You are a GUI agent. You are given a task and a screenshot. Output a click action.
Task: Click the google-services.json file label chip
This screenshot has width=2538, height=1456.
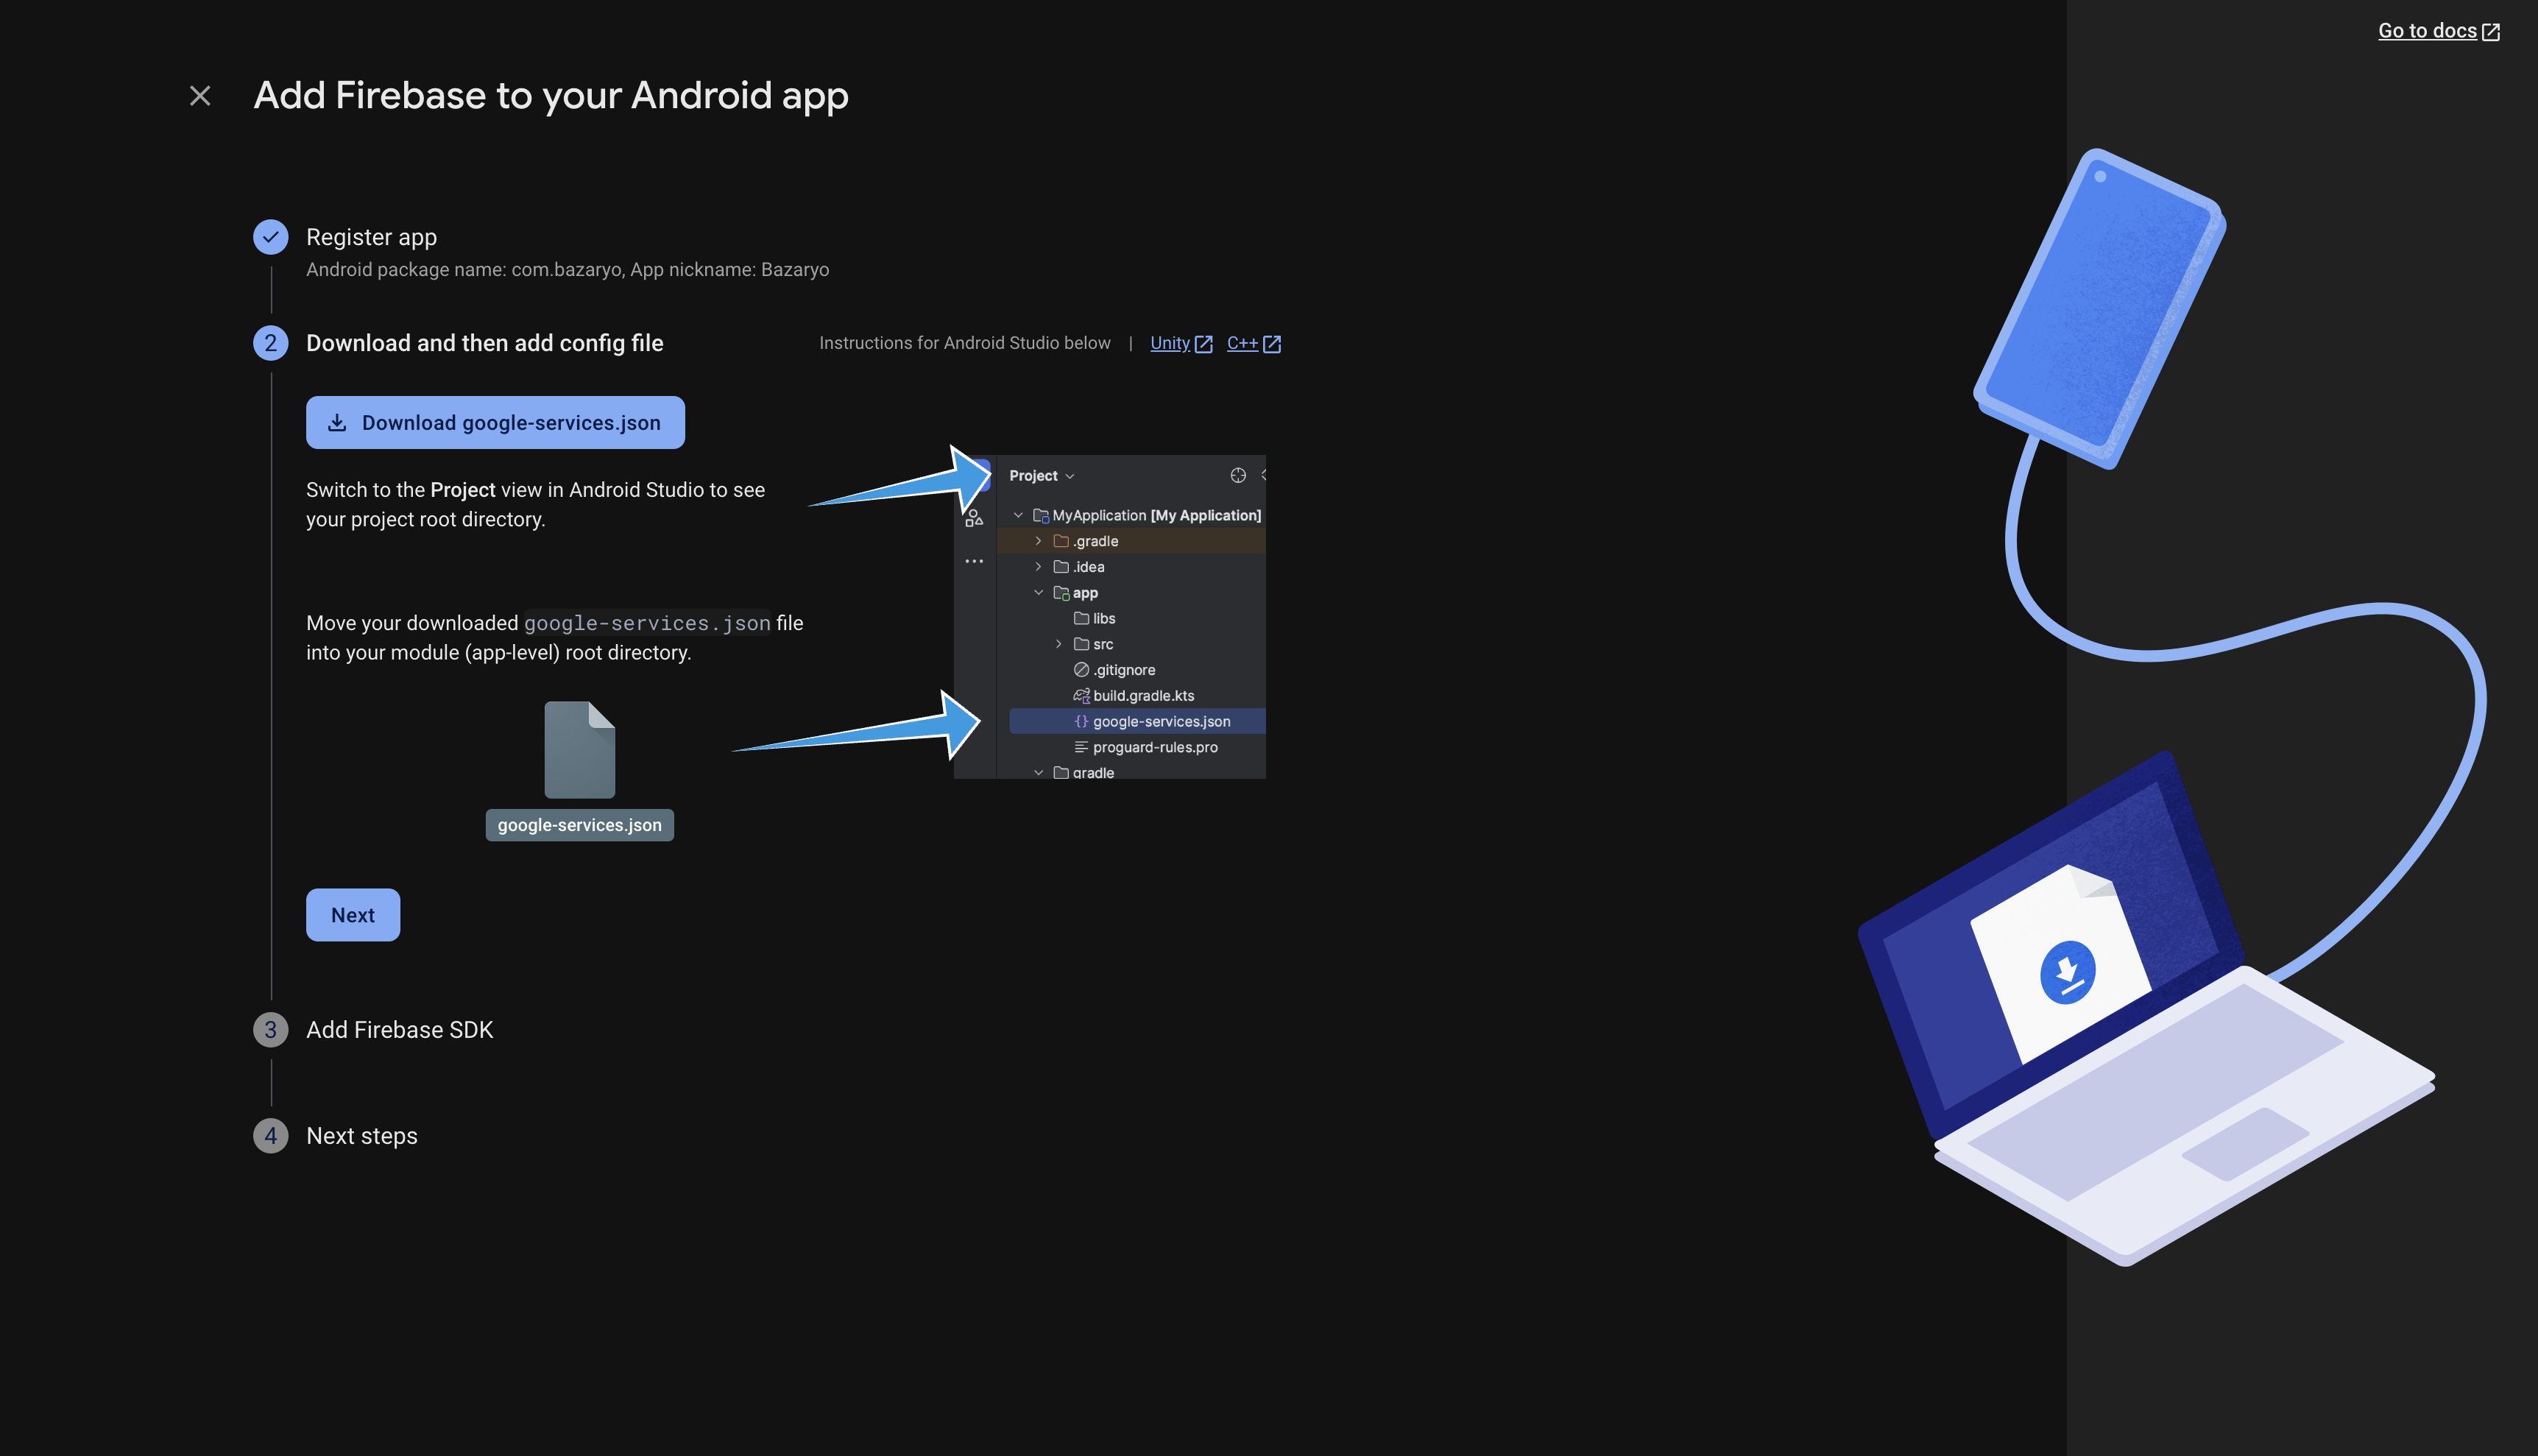580,825
